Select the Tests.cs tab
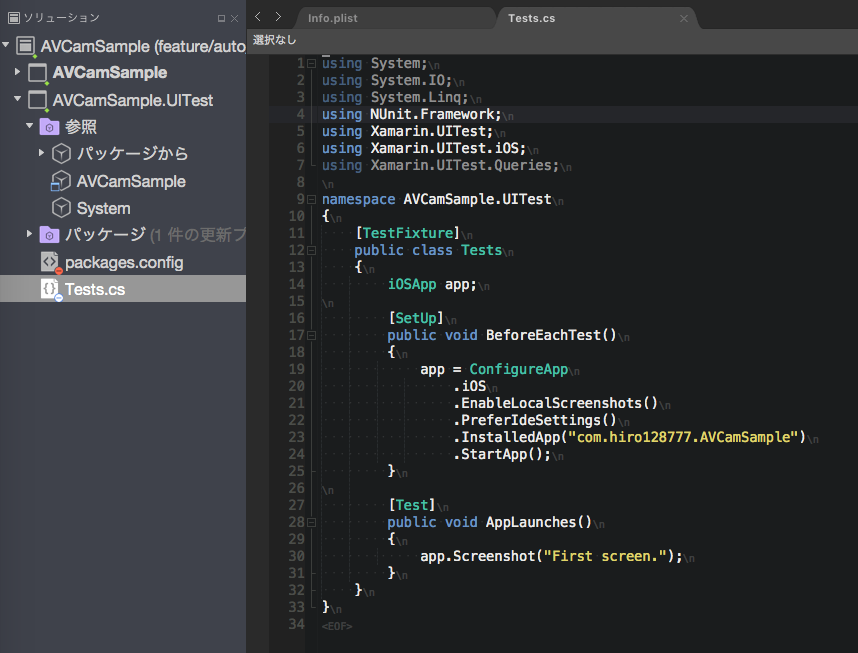Viewport: 858px width, 653px height. point(531,18)
